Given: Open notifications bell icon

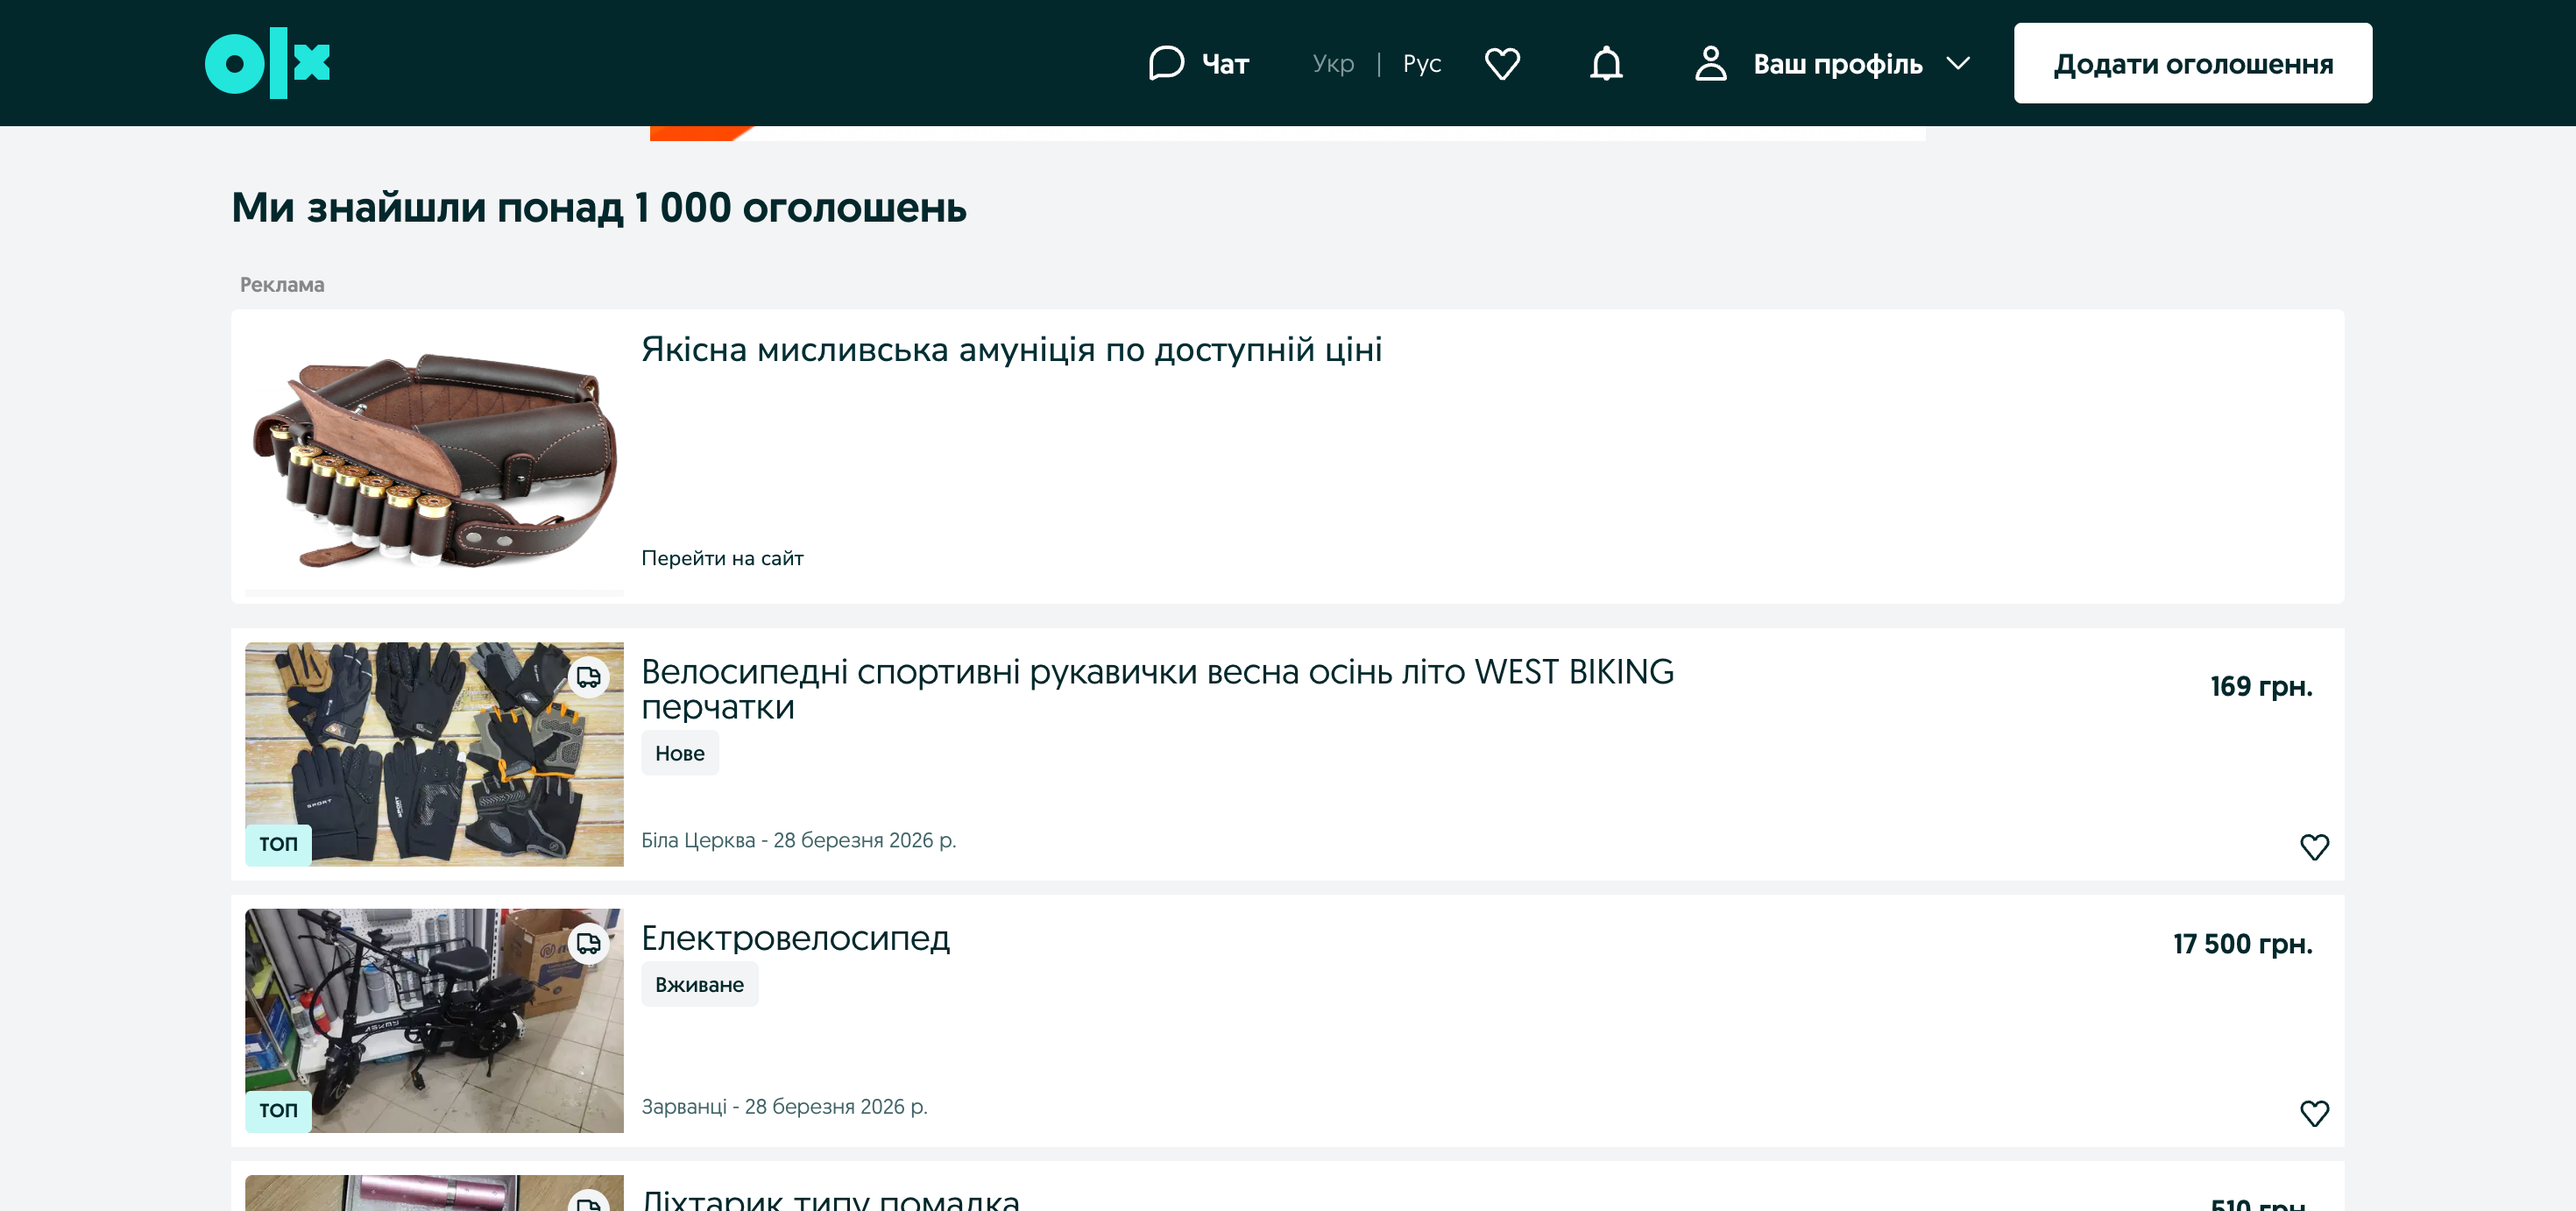Looking at the screenshot, I should pyautogui.click(x=1606, y=63).
